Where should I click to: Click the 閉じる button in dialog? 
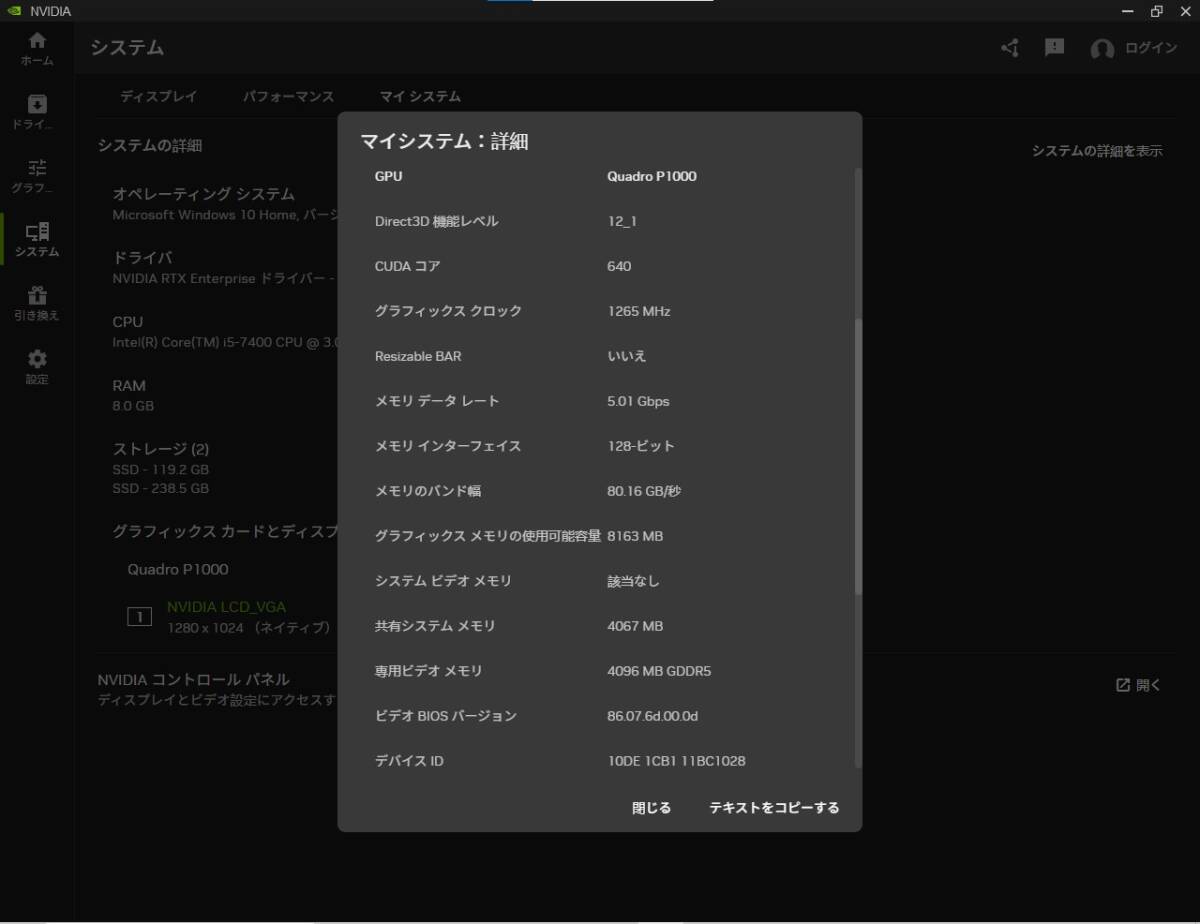pyautogui.click(x=652, y=808)
